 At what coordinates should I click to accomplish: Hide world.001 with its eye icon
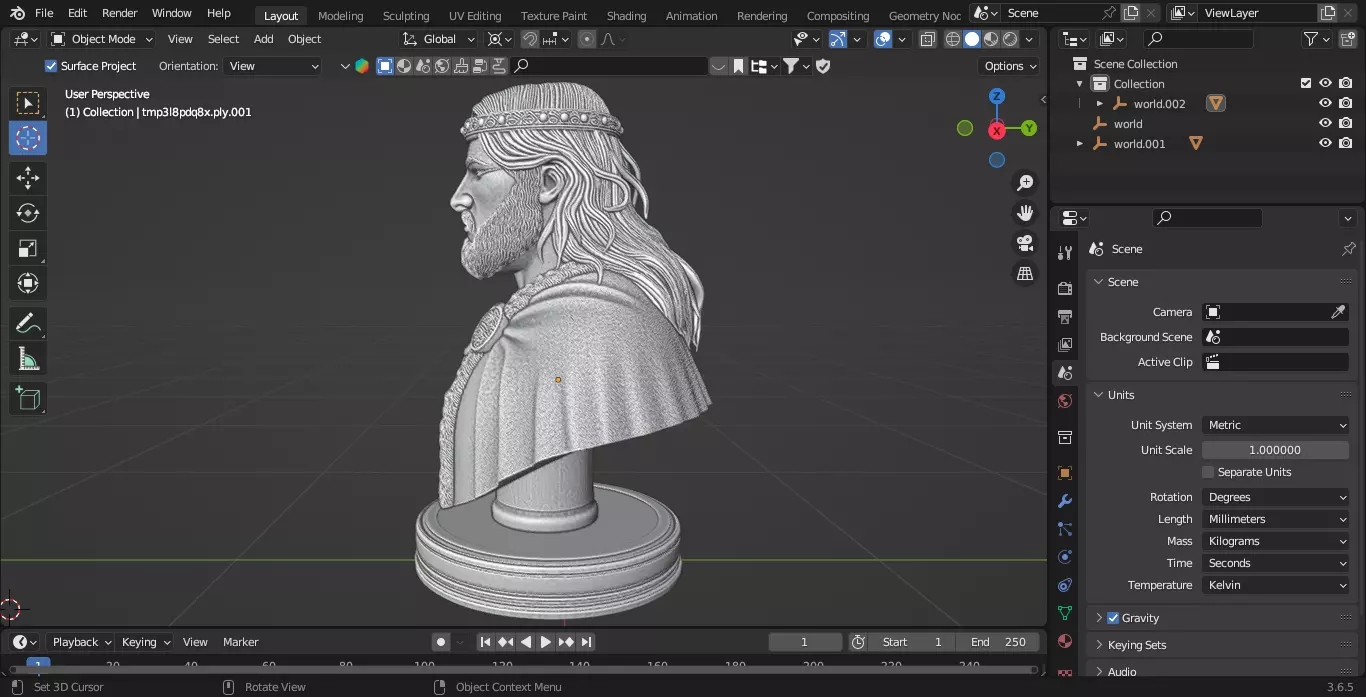(x=1325, y=143)
